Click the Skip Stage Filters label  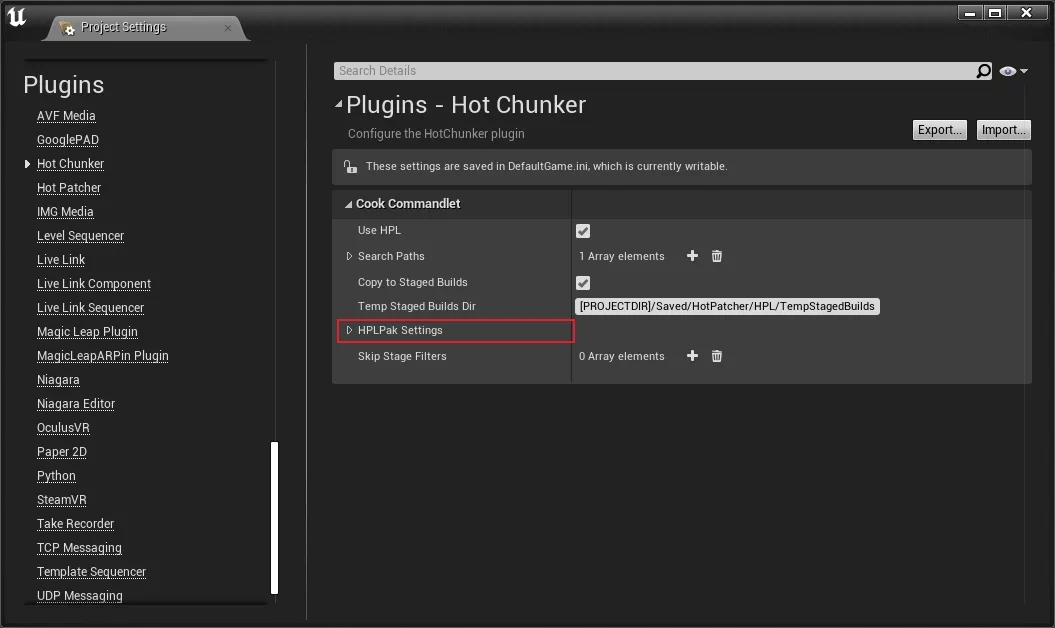click(402, 356)
